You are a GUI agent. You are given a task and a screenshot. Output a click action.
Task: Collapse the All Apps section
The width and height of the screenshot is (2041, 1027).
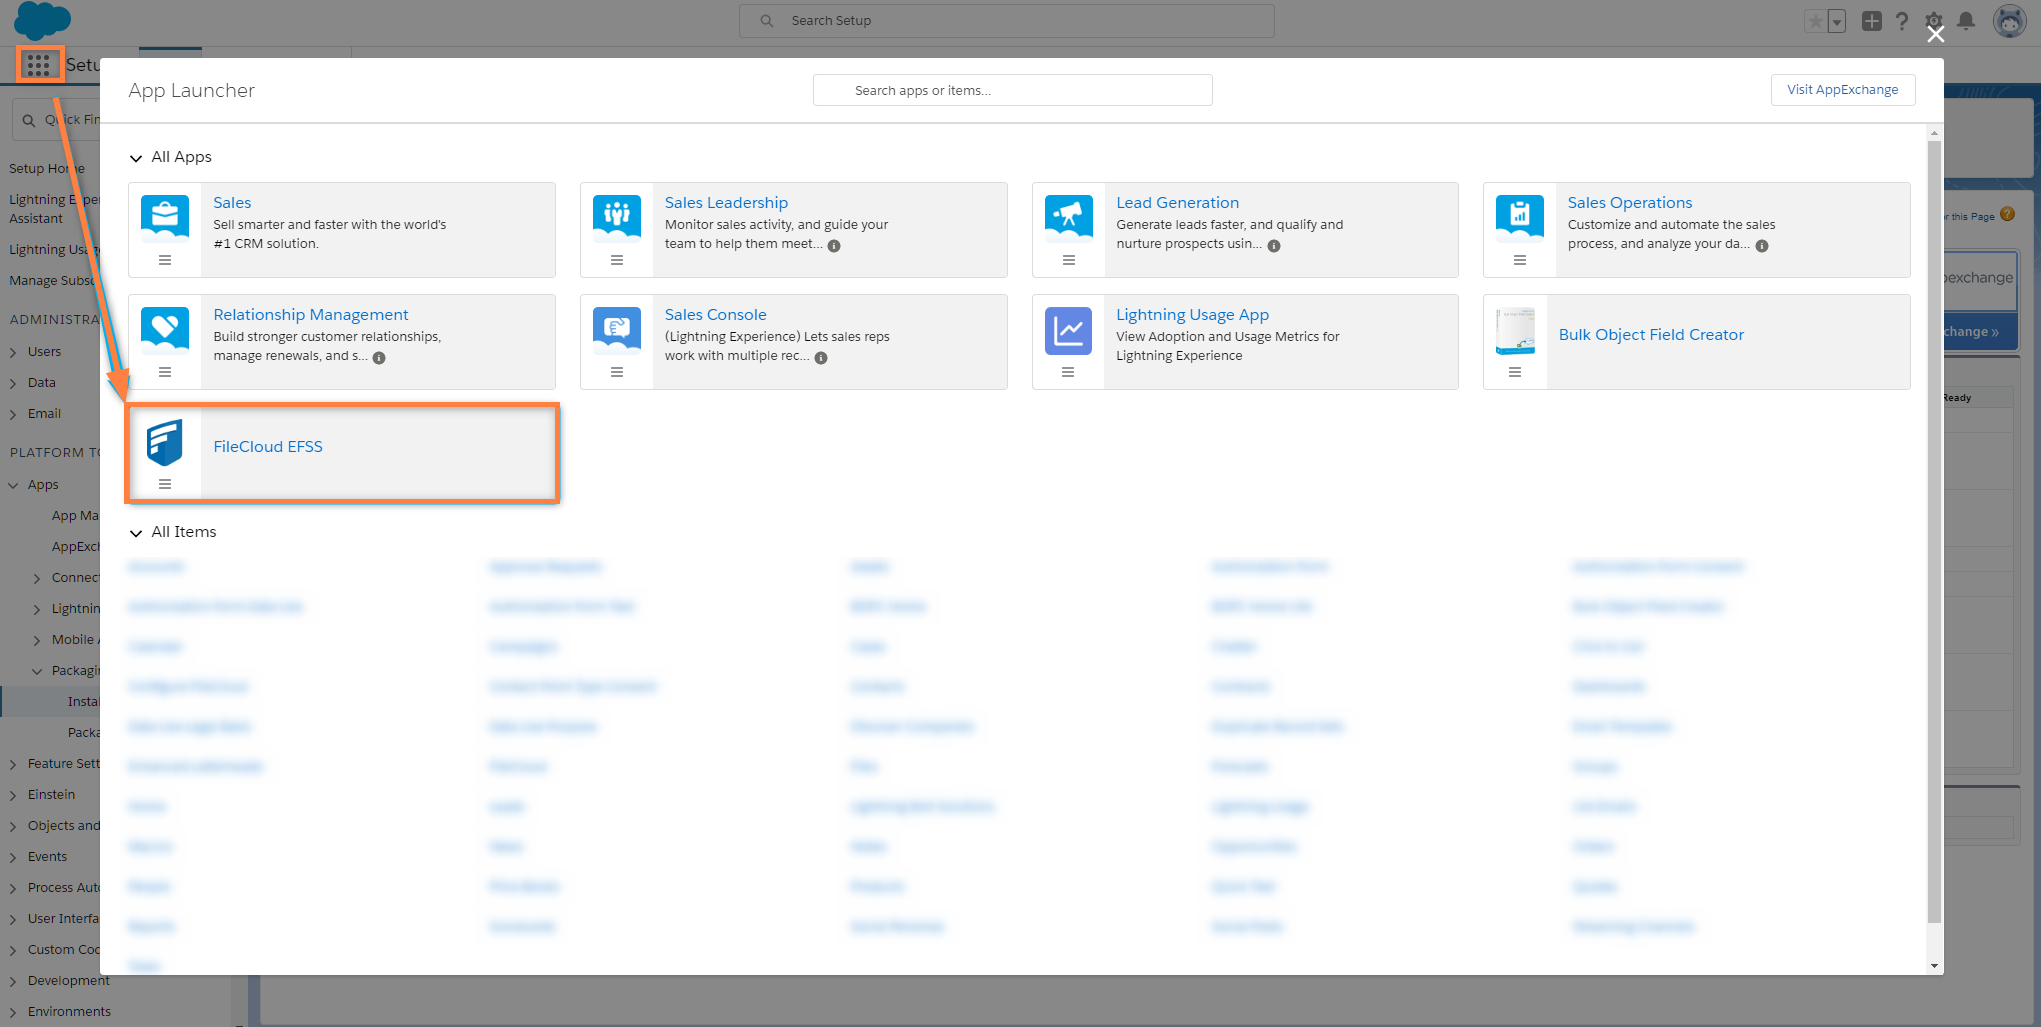136,158
